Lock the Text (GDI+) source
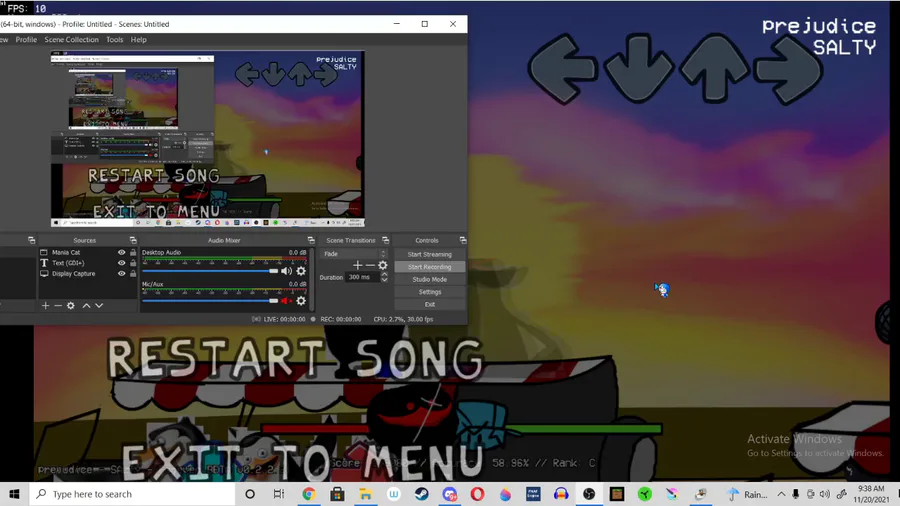 pyautogui.click(x=133, y=263)
